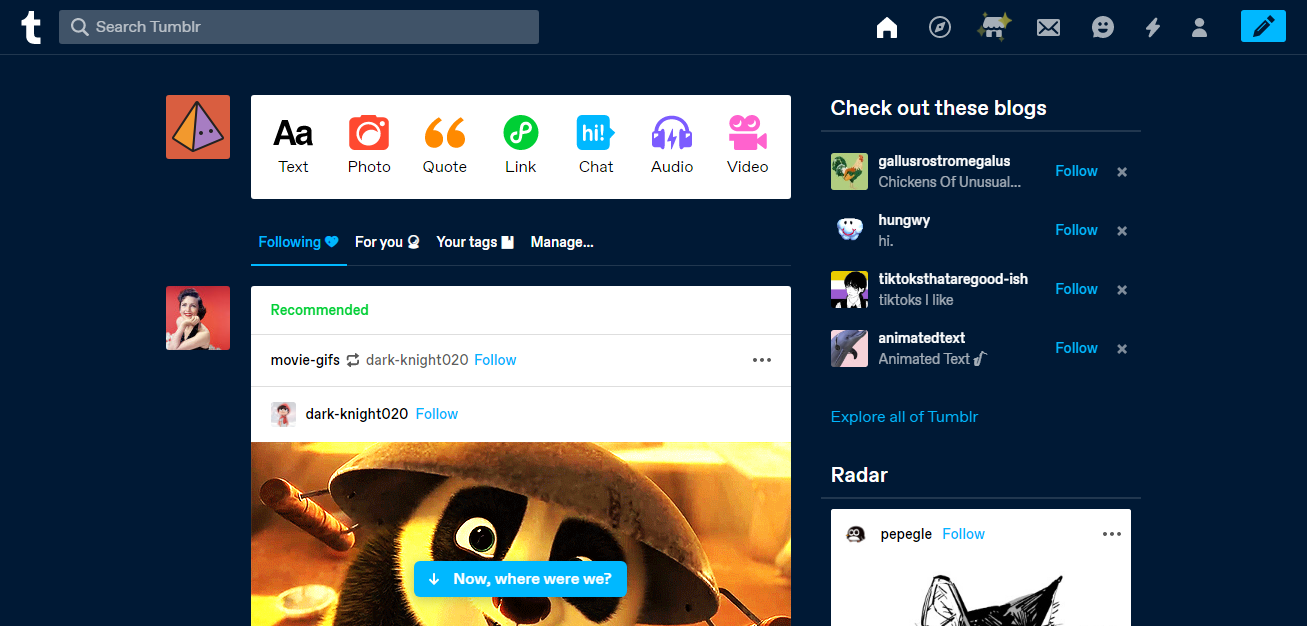
Task: Click the small dark-knight020 avatar in the post
Action: point(283,414)
